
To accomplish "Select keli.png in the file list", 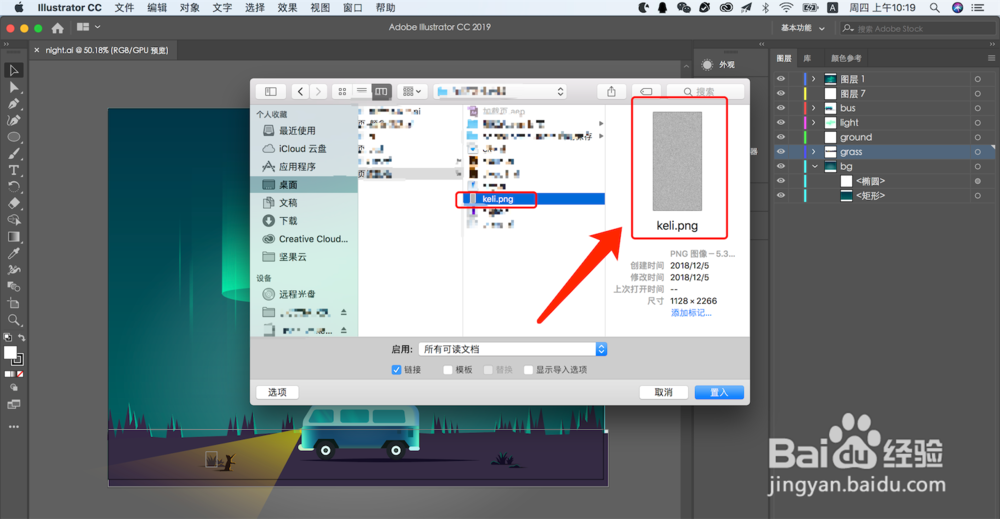I will tap(533, 199).
